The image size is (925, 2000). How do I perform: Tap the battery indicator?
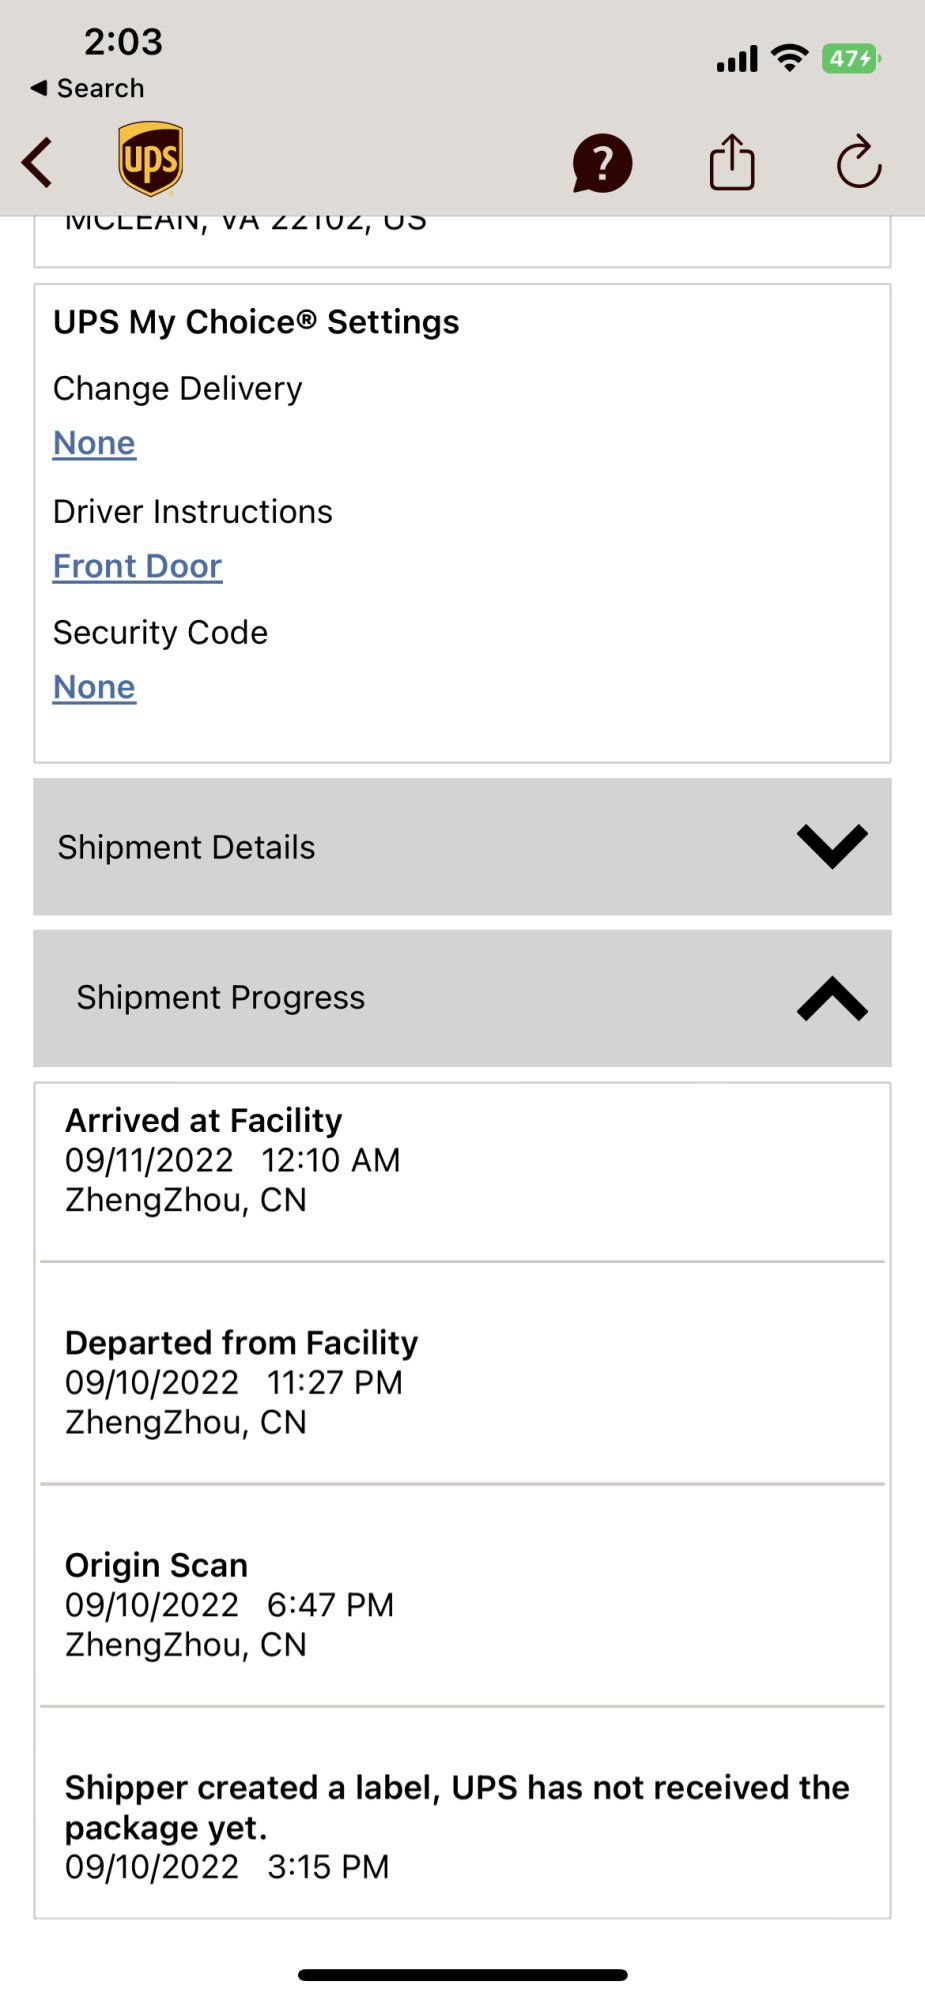coord(850,59)
